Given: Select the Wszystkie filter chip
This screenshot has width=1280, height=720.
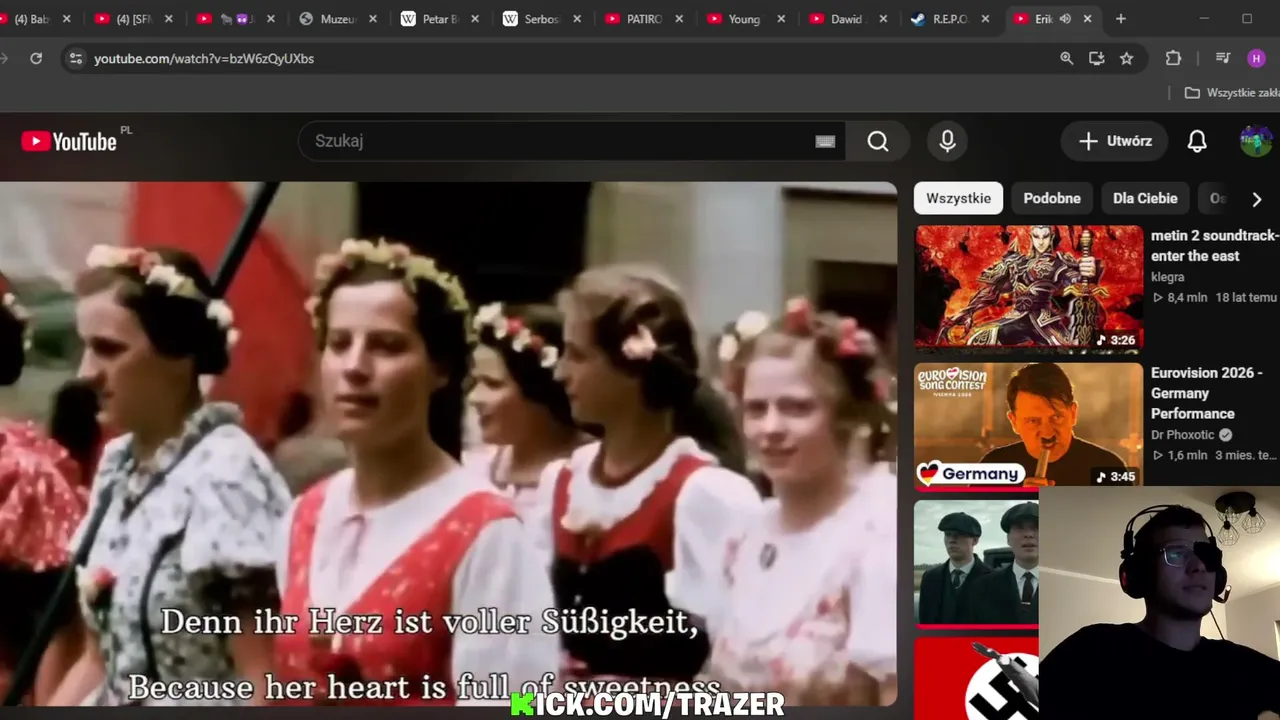Looking at the screenshot, I should pos(958,198).
